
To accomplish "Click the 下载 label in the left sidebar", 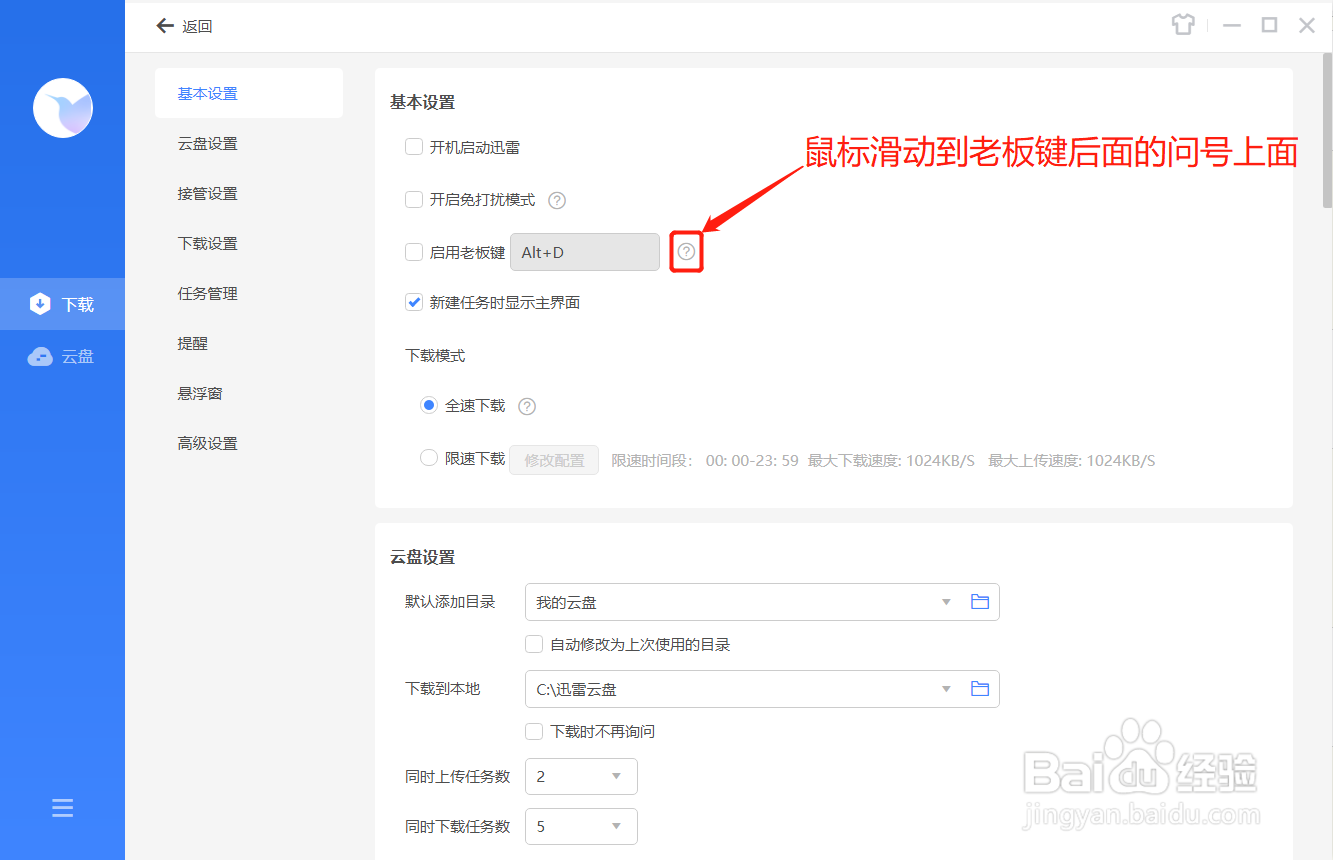I will [78, 304].
